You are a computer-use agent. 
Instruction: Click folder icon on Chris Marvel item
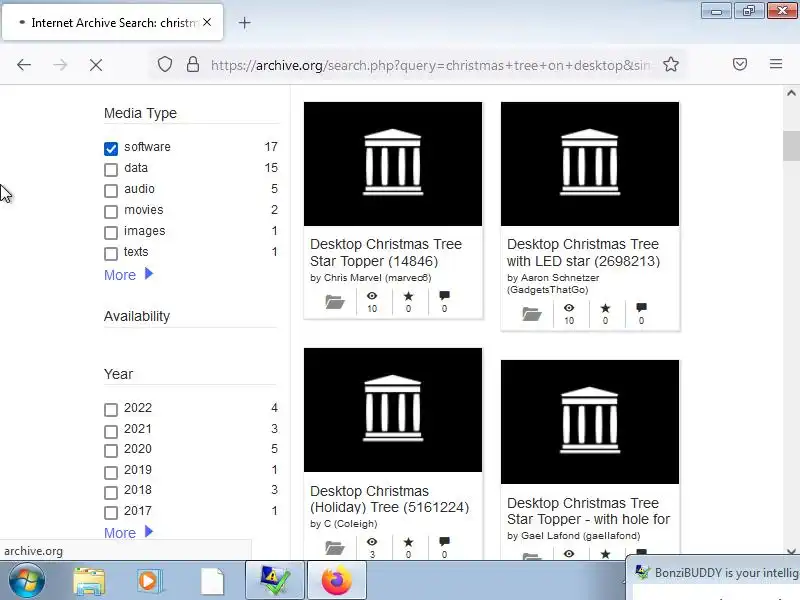pos(335,302)
